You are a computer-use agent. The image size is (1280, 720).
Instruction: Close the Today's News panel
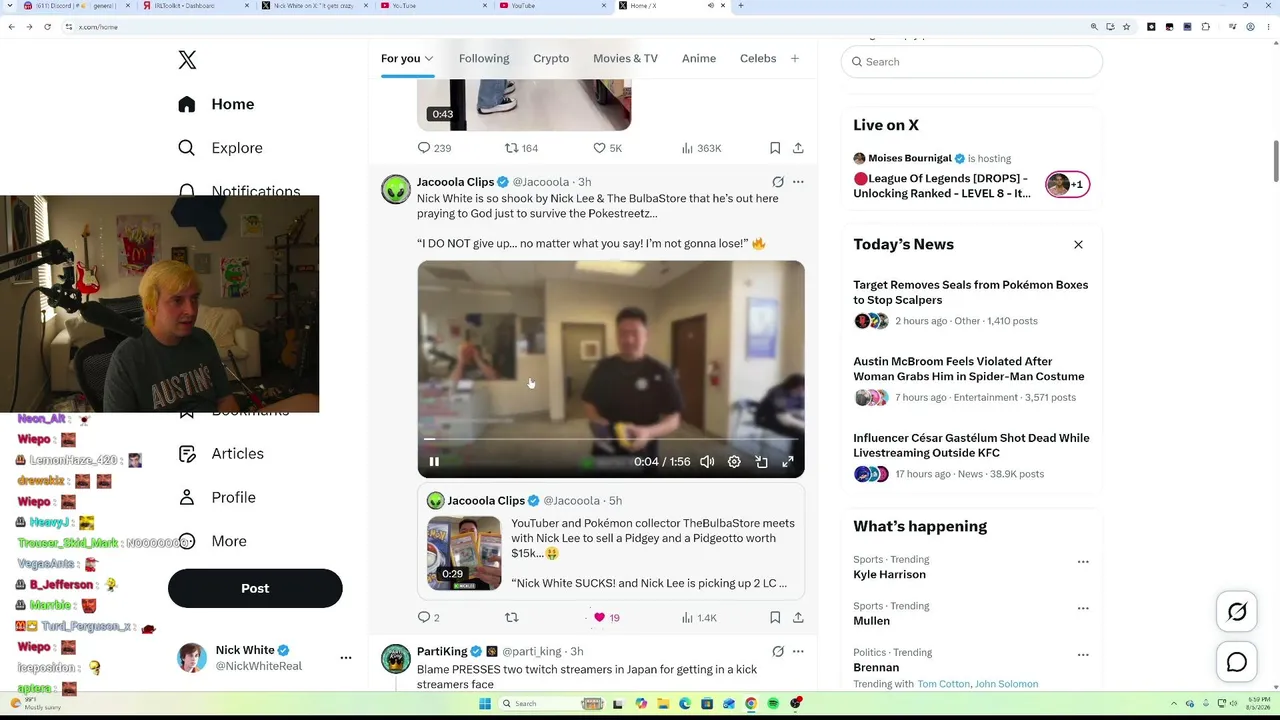click(x=1078, y=245)
